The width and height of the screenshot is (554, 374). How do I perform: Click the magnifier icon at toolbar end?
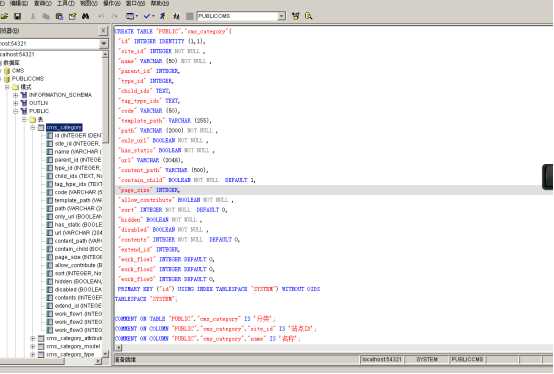[x=308, y=16]
